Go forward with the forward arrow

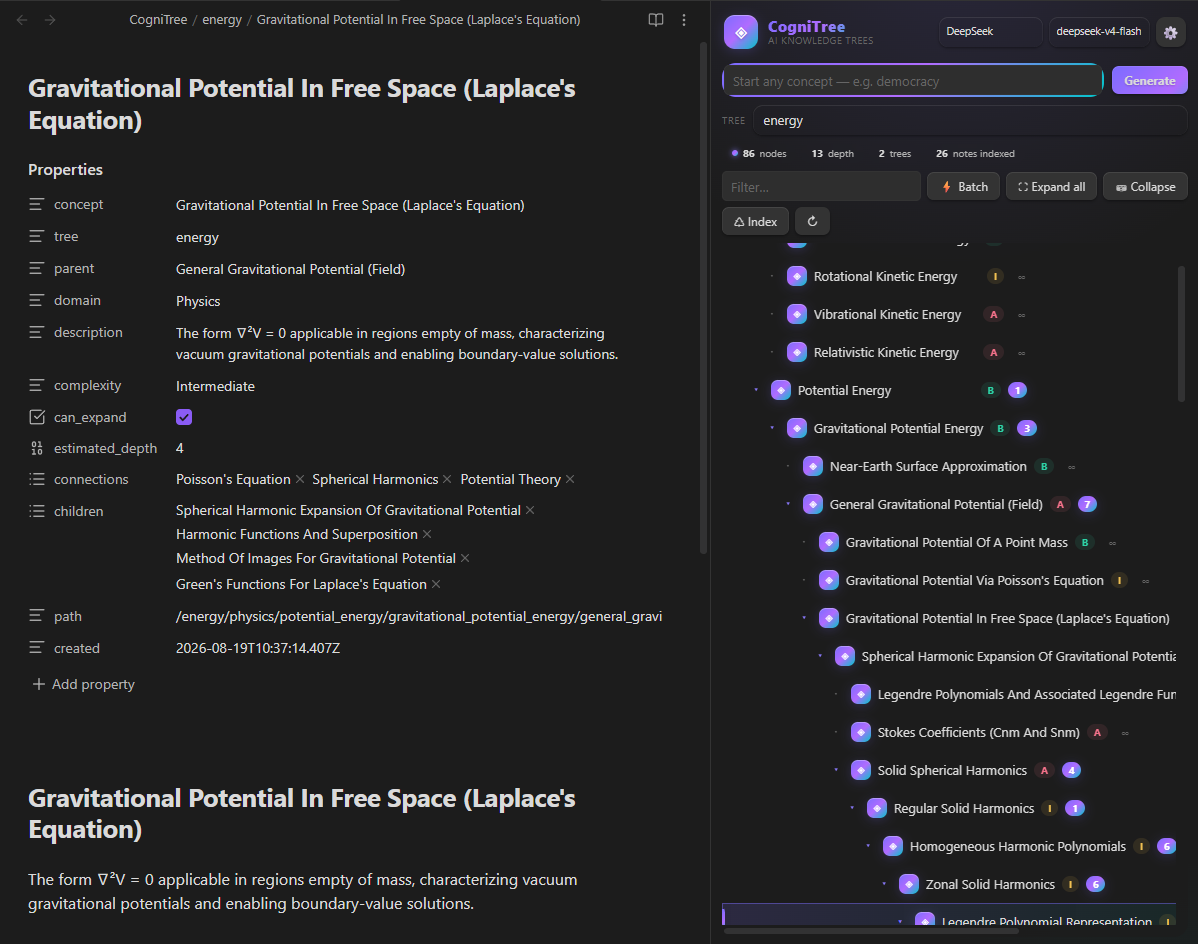point(50,20)
